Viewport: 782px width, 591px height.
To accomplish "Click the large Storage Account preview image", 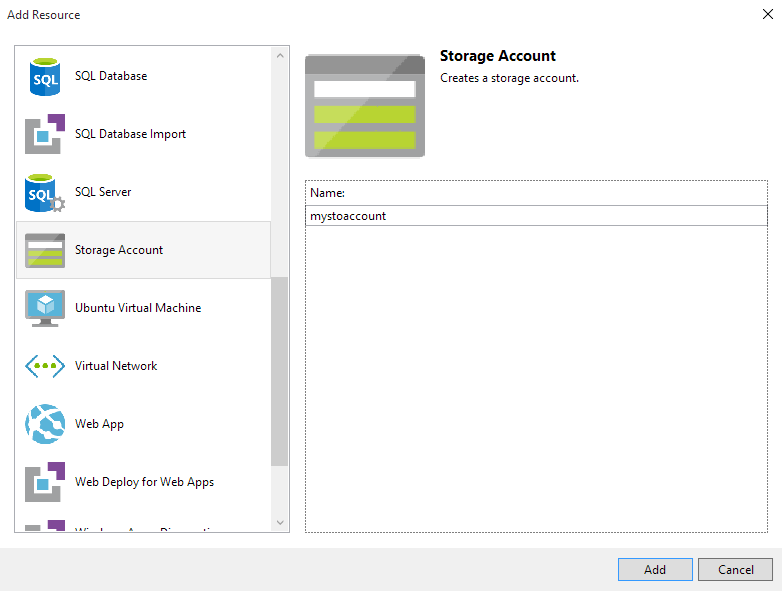I will 365,106.
